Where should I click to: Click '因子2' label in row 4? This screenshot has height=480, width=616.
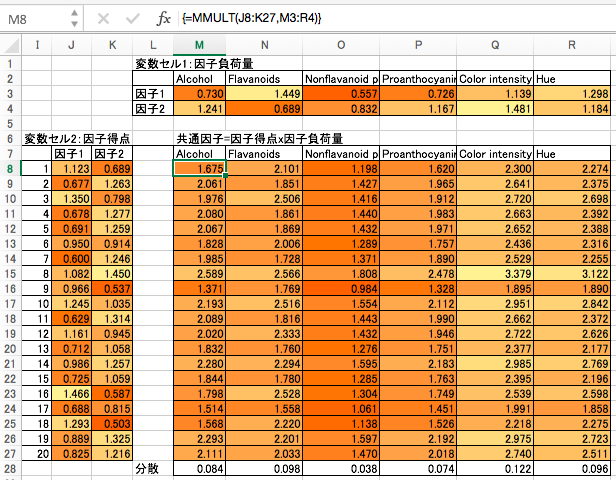(x=153, y=109)
